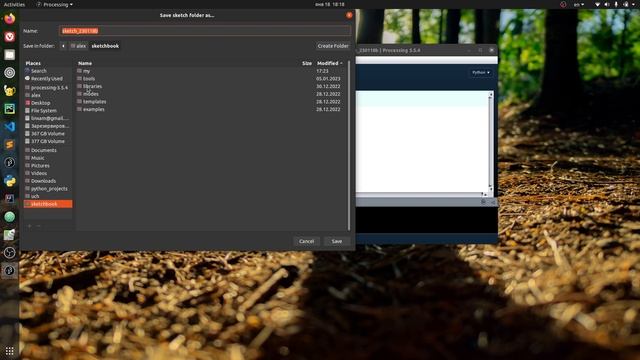
Task: Show Applications grid in the dock
Action: 9,351
